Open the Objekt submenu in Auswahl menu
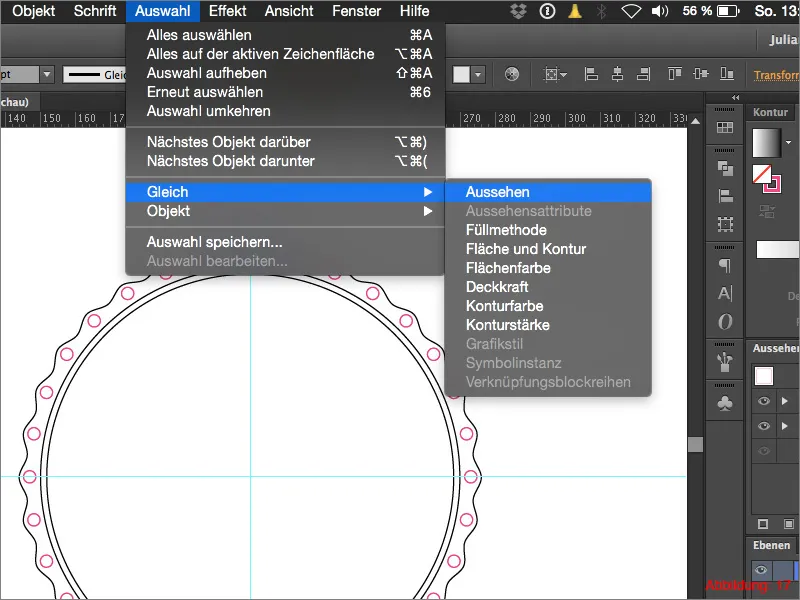 click(x=285, y=211)
